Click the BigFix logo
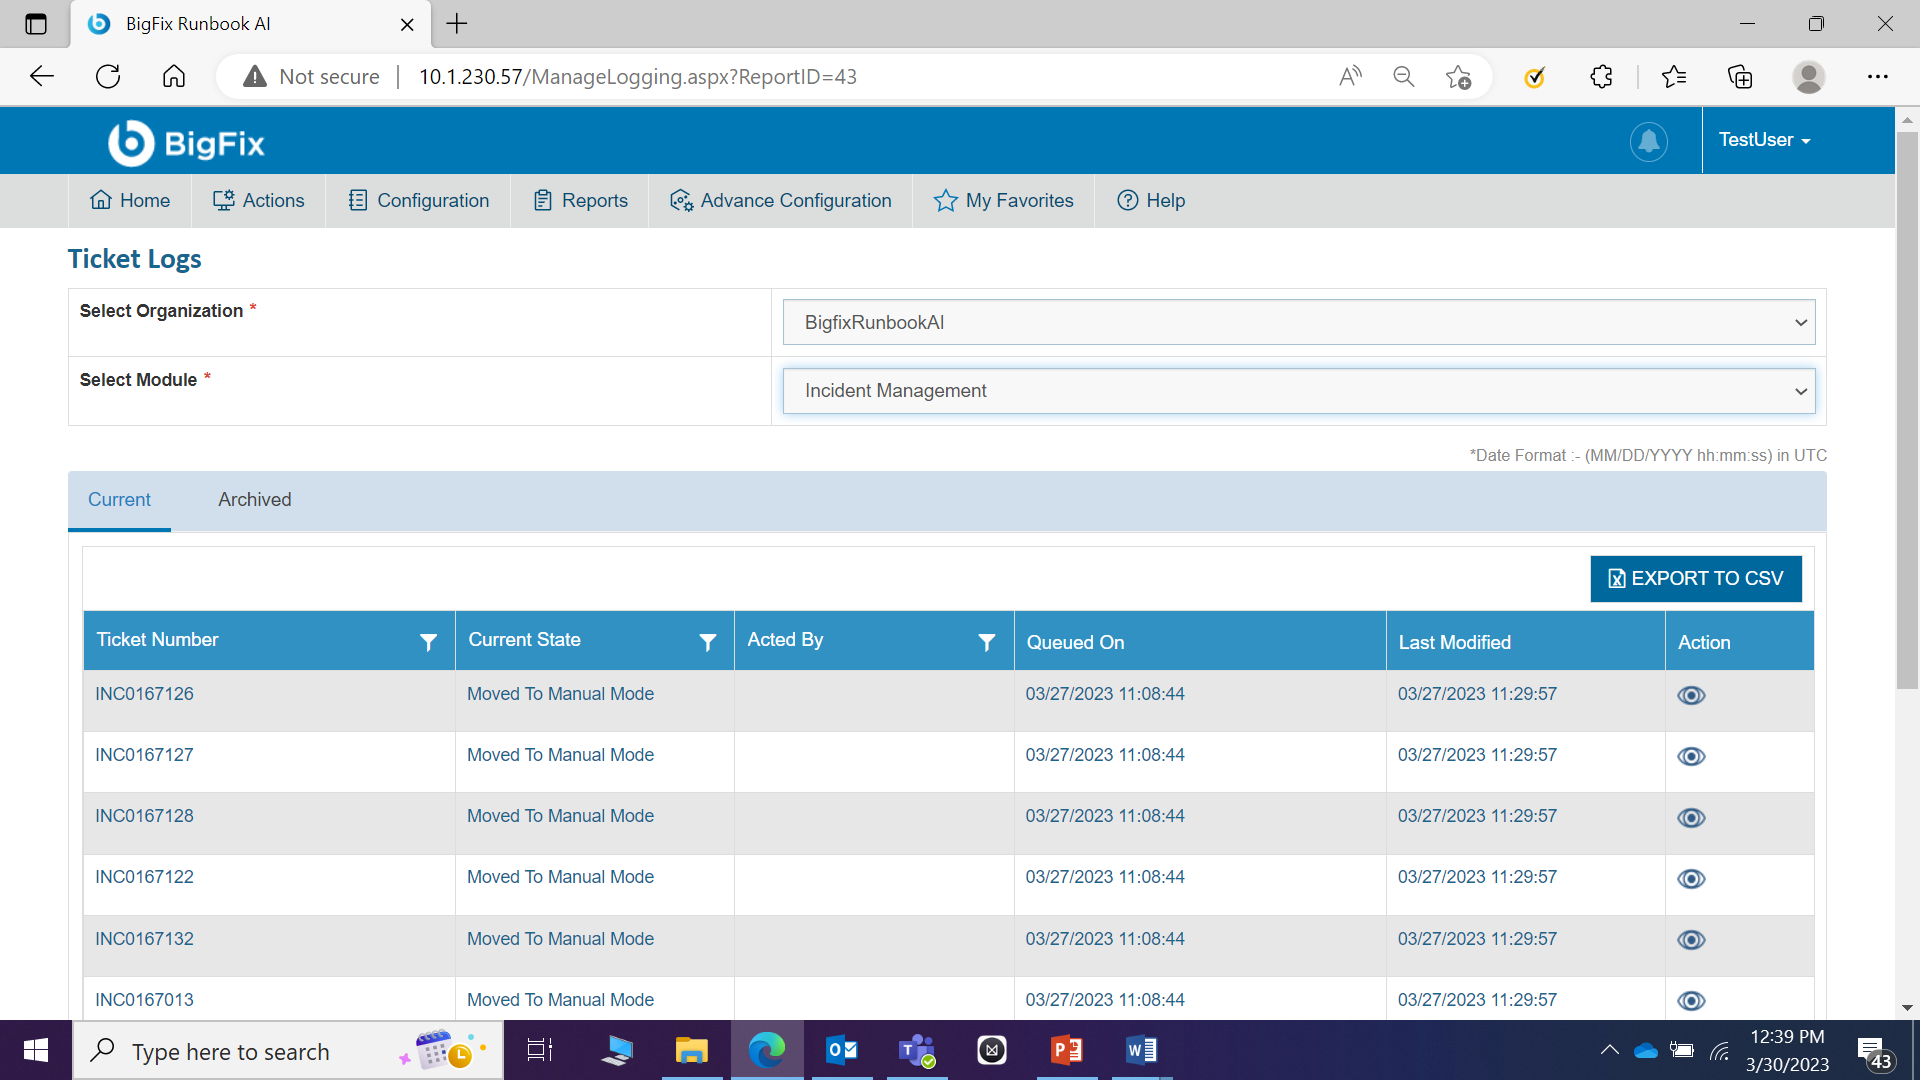 tap(186, 143)
